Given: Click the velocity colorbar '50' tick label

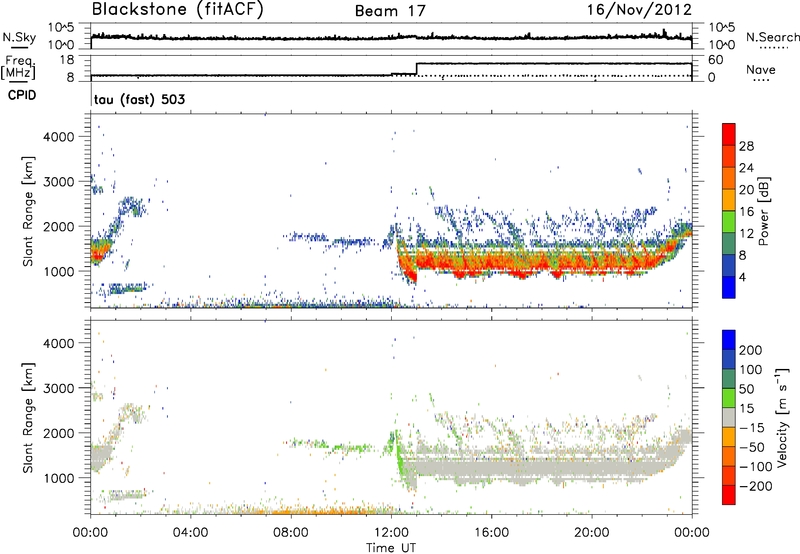Looking at the screenshot, I should pos(746,389).
